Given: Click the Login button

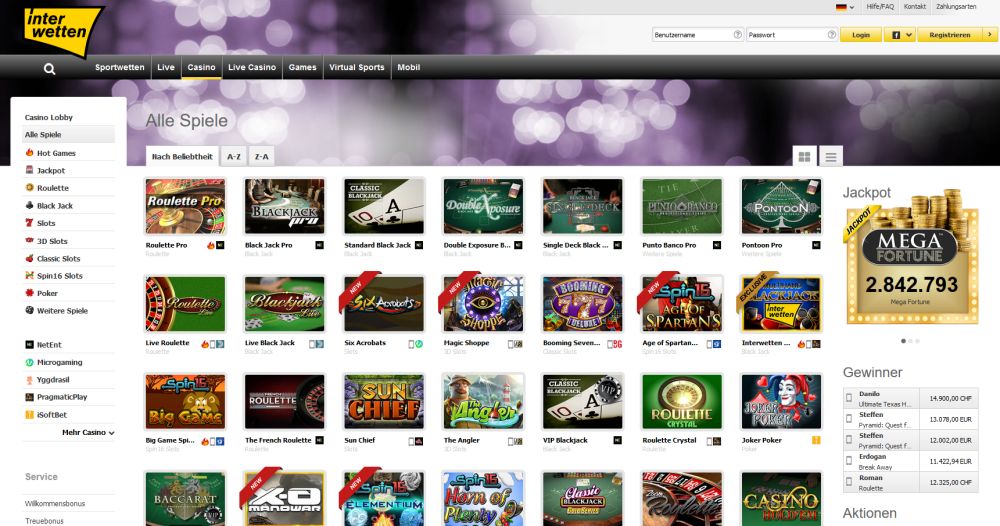Looking at the screenshot, I should tap(860, 34).
